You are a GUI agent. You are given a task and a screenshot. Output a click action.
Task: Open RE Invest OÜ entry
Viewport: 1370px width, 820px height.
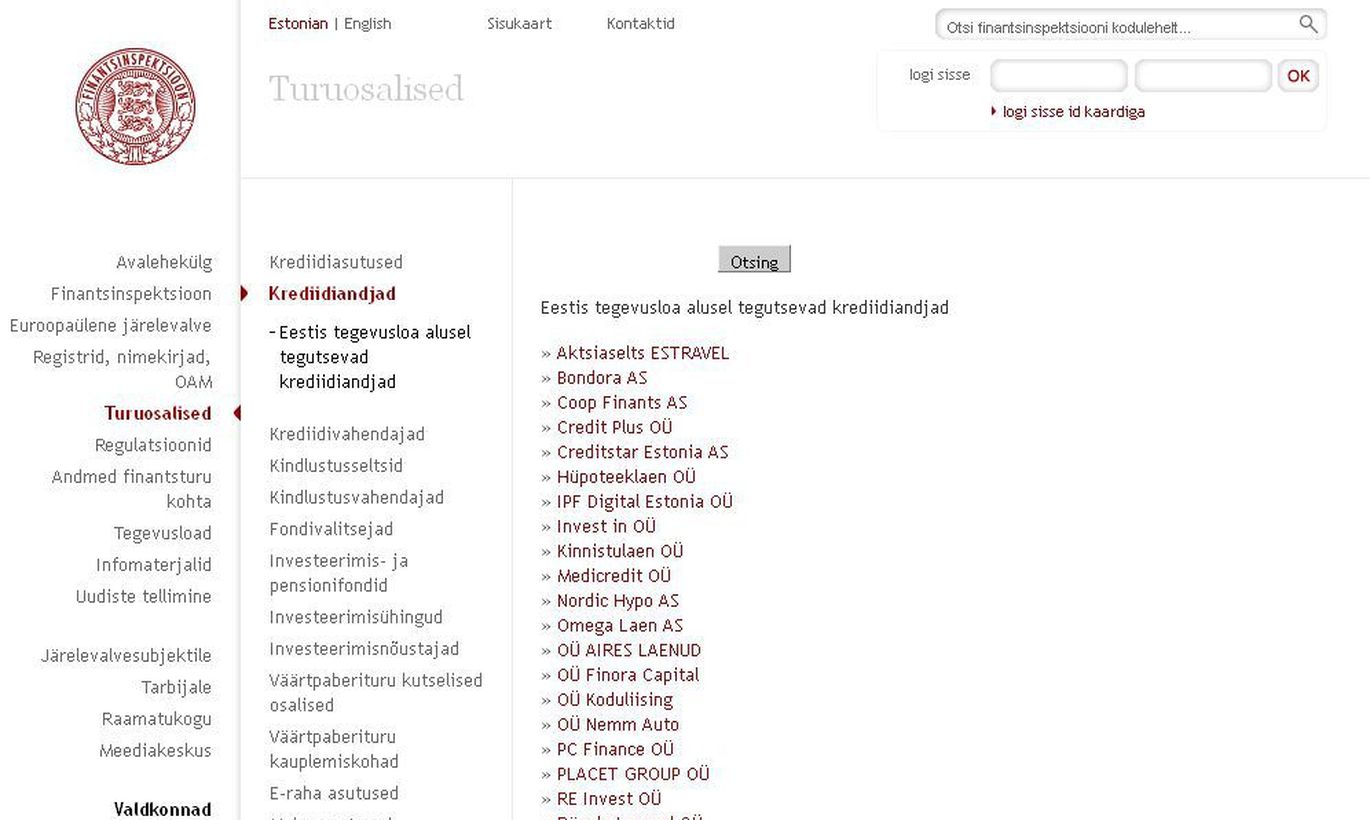pyautogui.click(x=609, y=799)
